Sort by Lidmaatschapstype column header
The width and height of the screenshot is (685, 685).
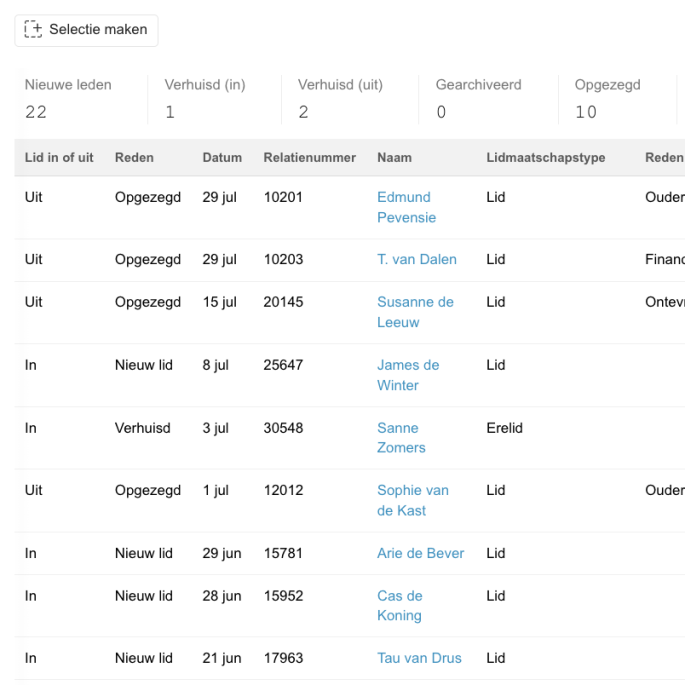(545, 158)
